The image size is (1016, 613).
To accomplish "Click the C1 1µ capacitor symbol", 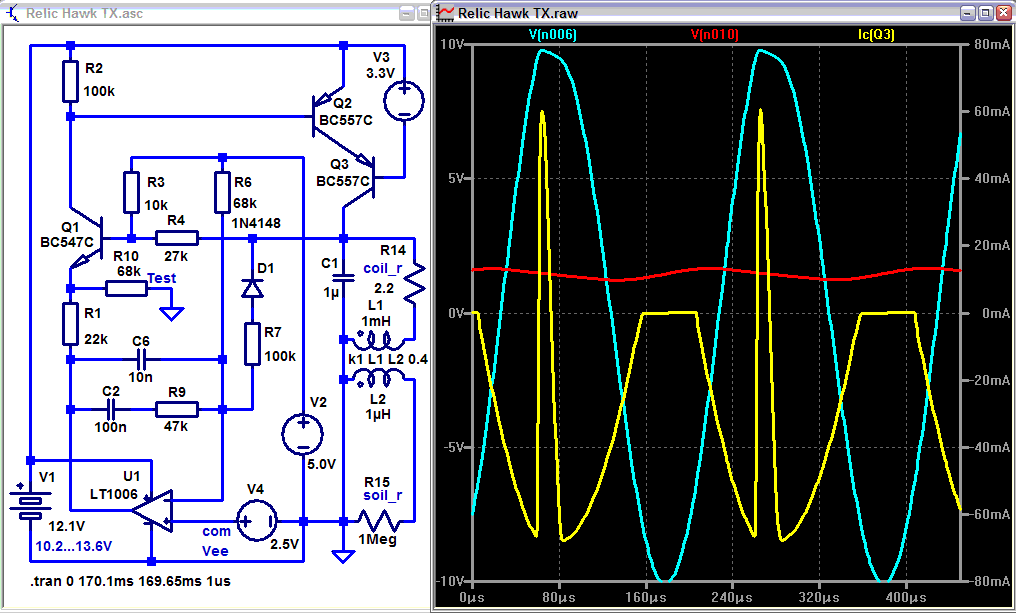I will pos(343,277).
